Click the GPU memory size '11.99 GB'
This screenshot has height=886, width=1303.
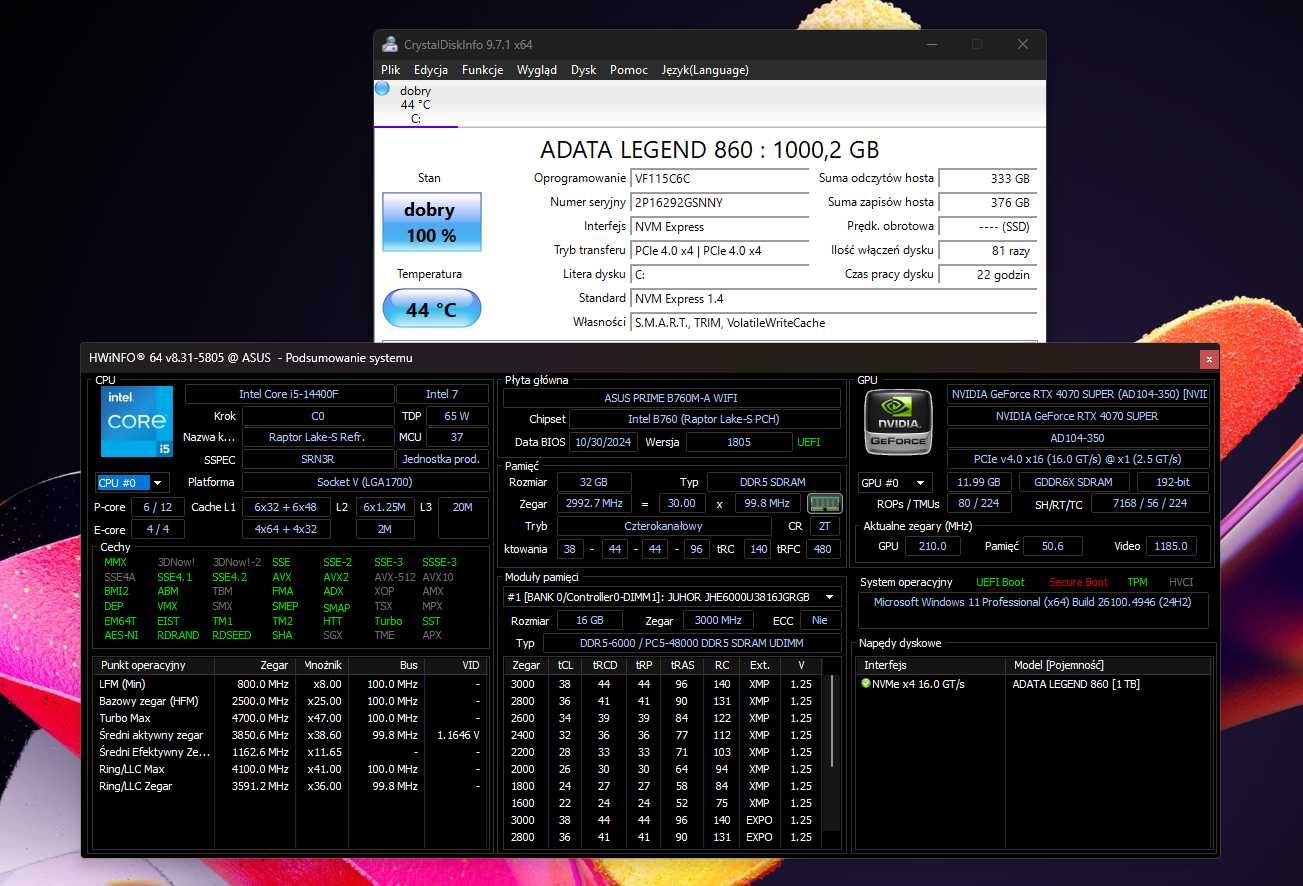click(979, 482)
